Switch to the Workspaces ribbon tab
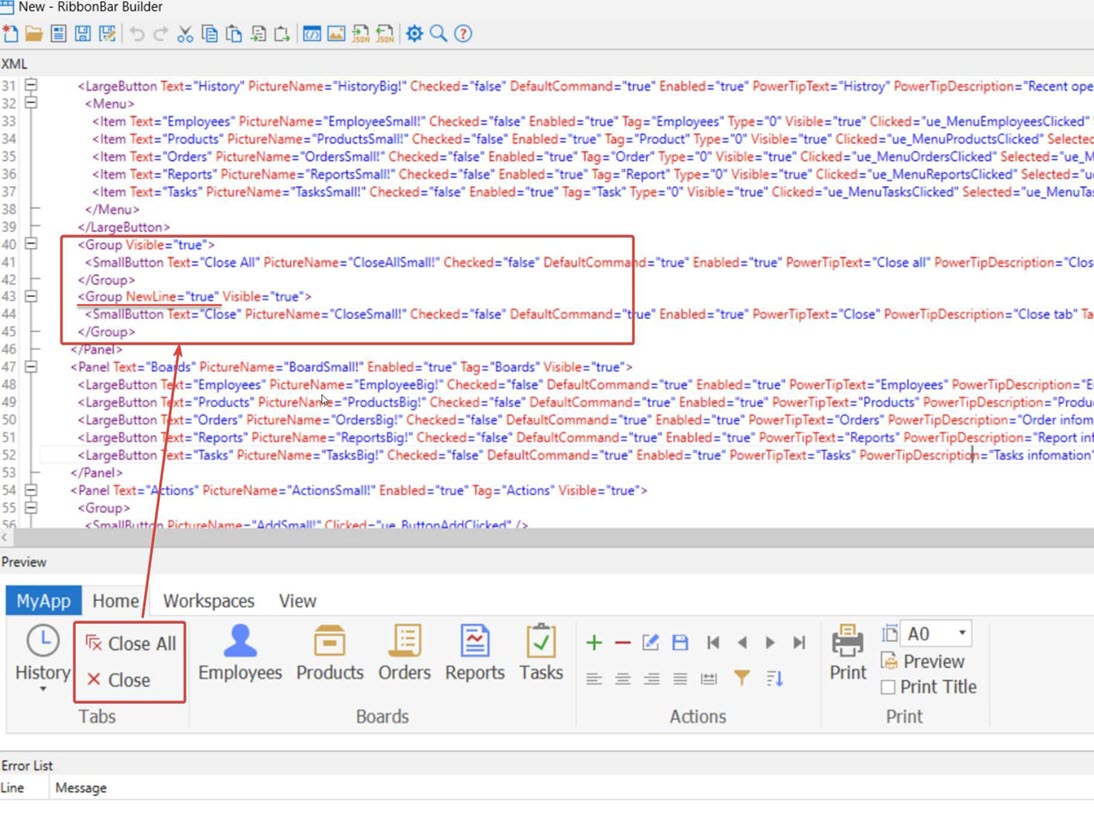The height and width of the screenshot is (835, 1094). 208,601
